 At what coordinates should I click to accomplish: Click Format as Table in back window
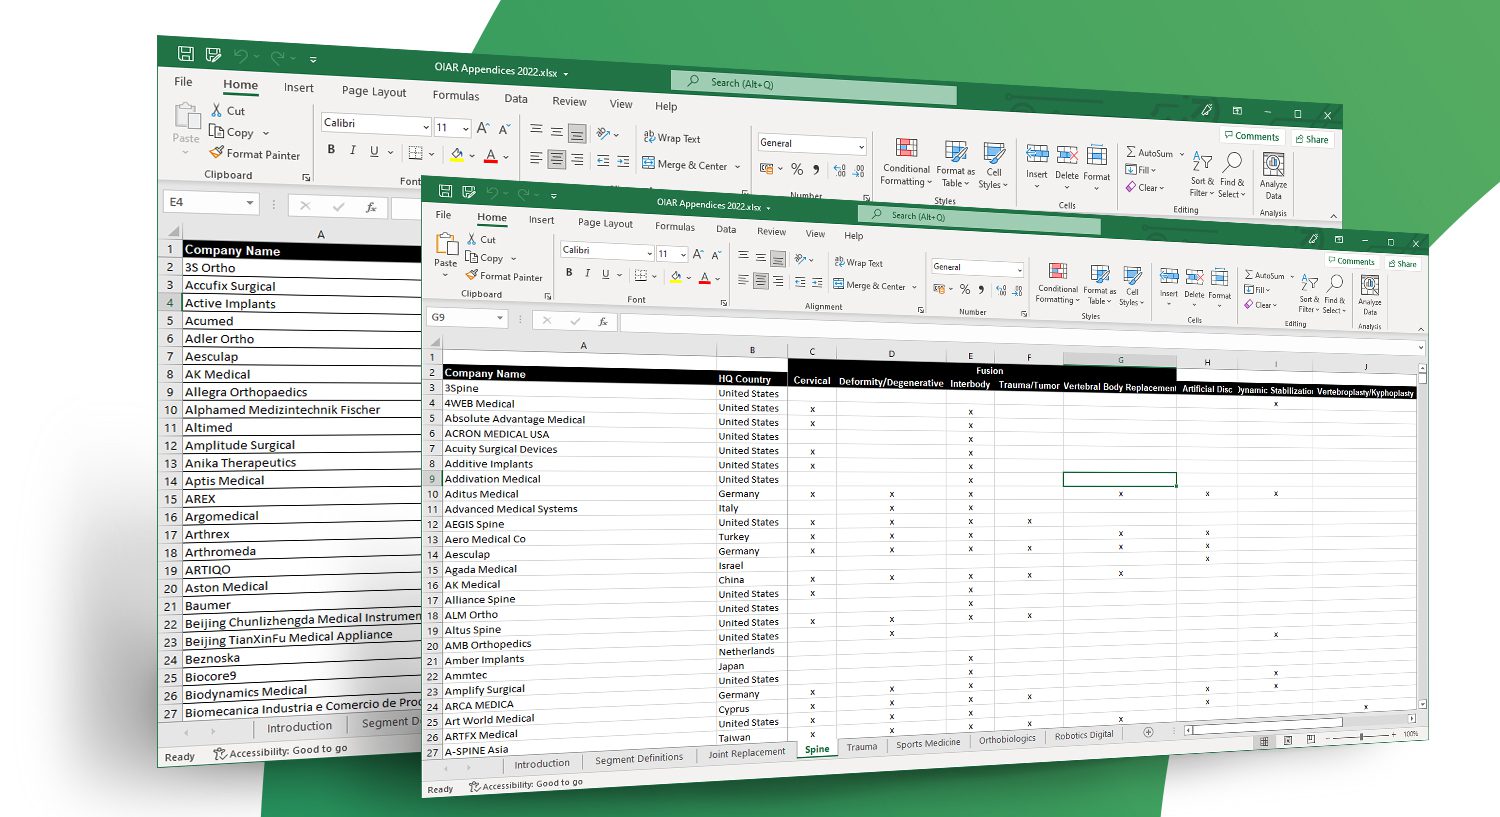tap(955, 165)
